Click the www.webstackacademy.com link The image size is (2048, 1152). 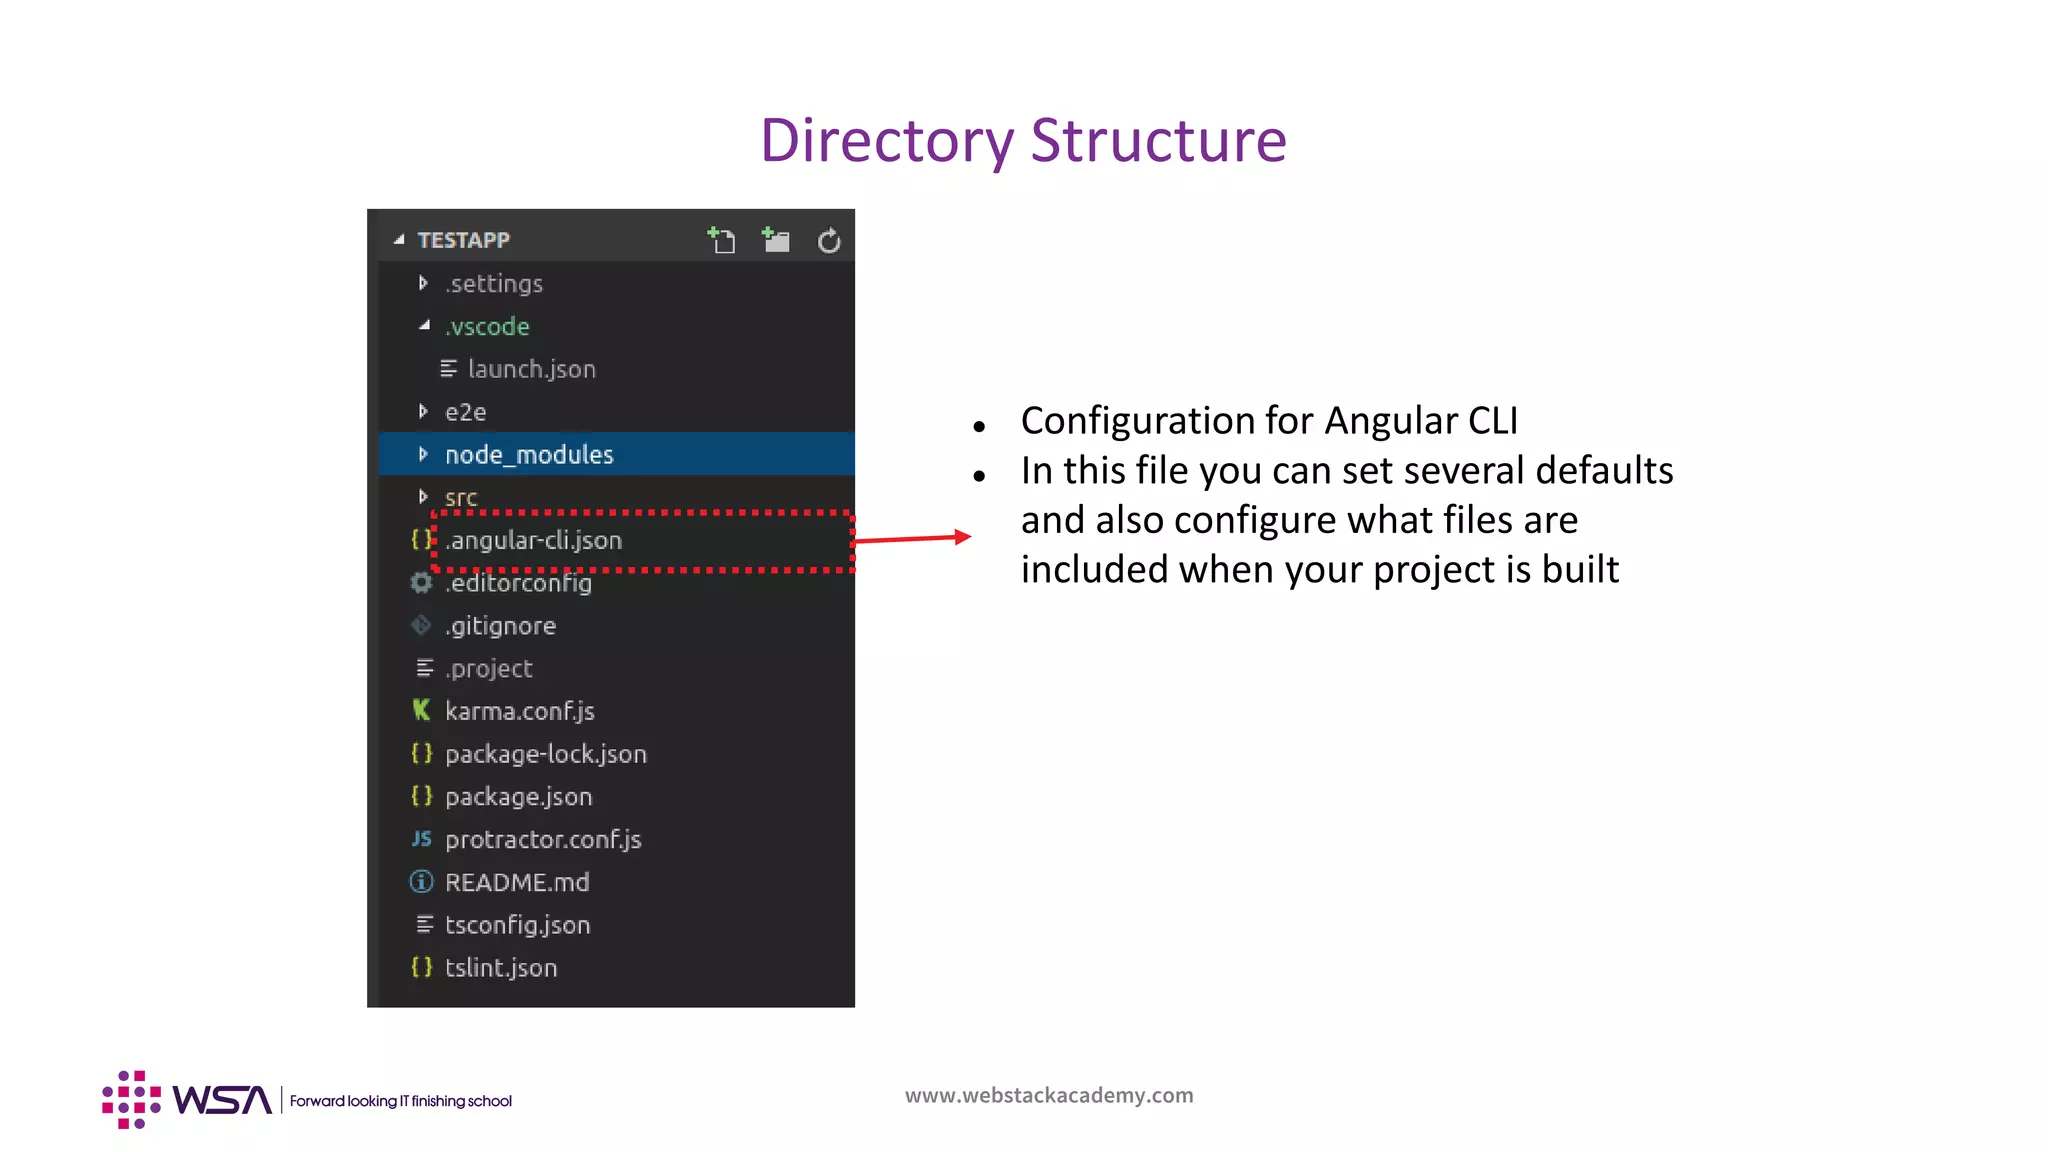pyautogui.click(x=1049, y=1095)
